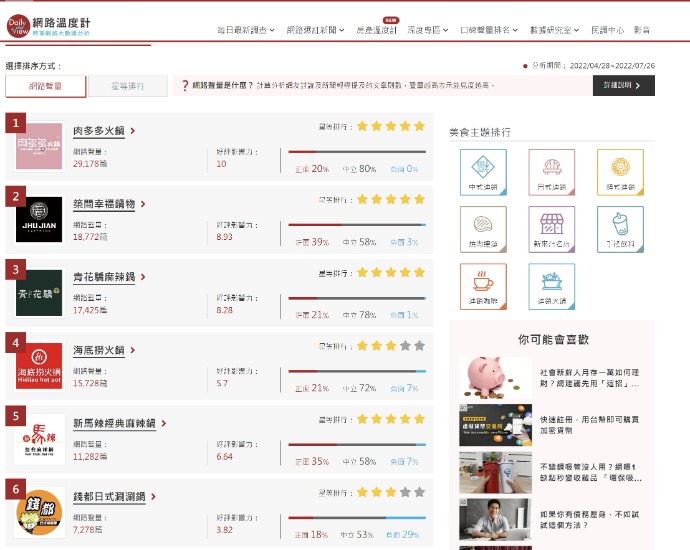
Task: Open the yellow donut category tile
Action: (x=620, y=172)
